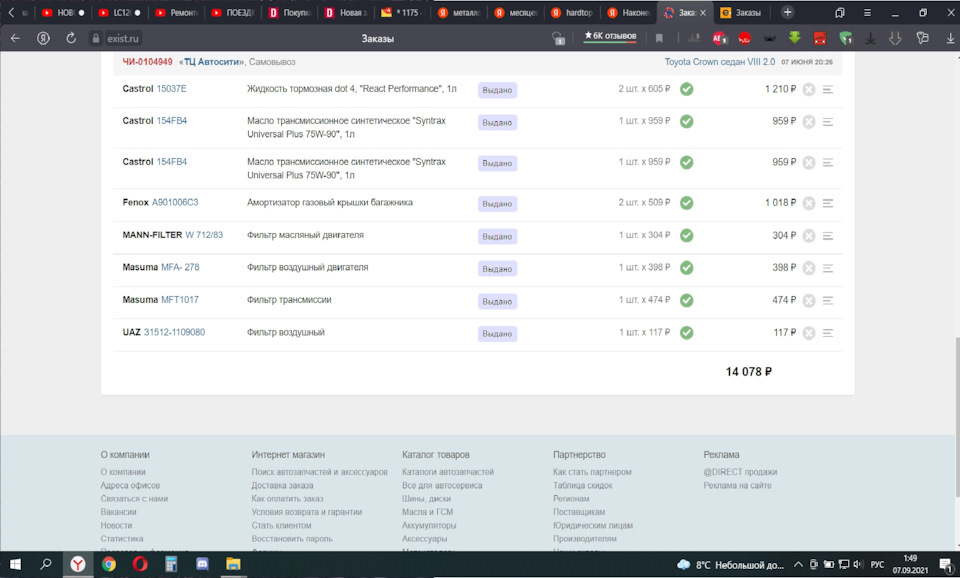Show hidden system tray icons chevron
960x578 pixels.
click(798, 564)
